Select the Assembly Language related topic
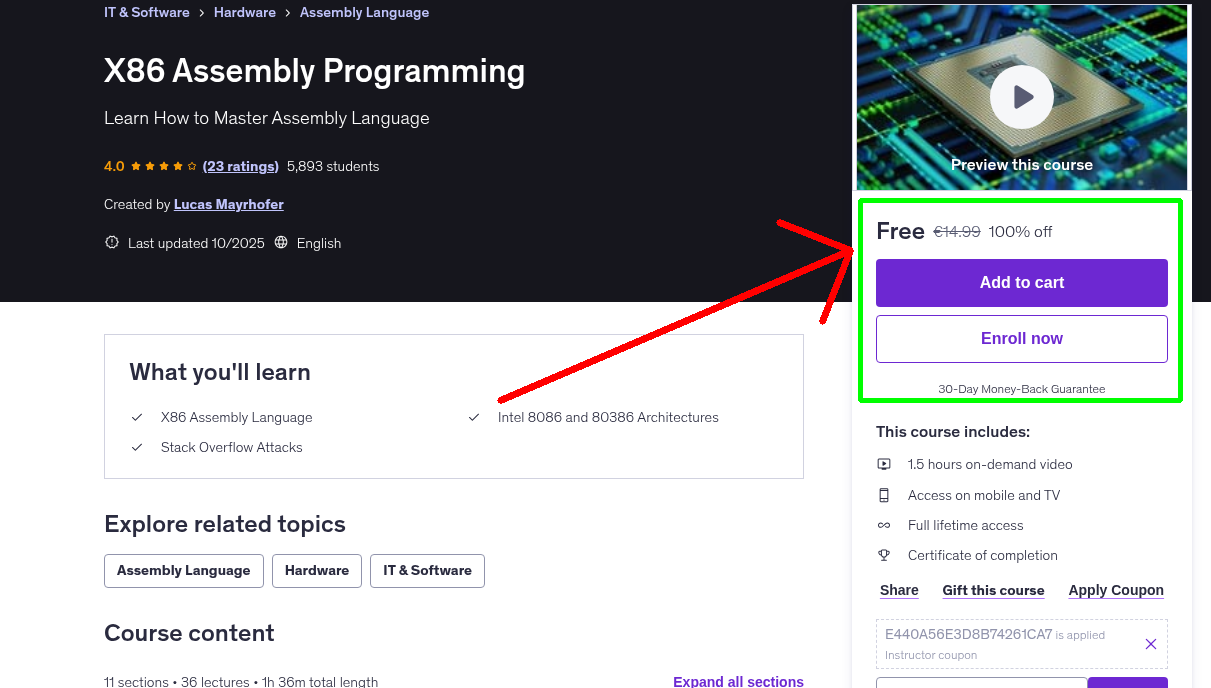 click(183, 570)
